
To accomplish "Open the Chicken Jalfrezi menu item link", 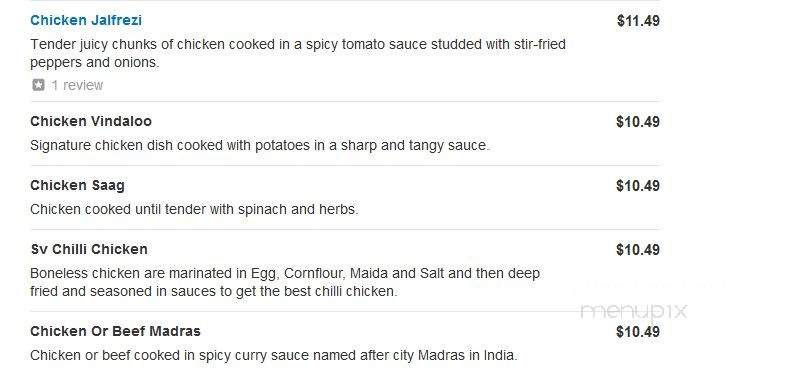I will (86, 20).
